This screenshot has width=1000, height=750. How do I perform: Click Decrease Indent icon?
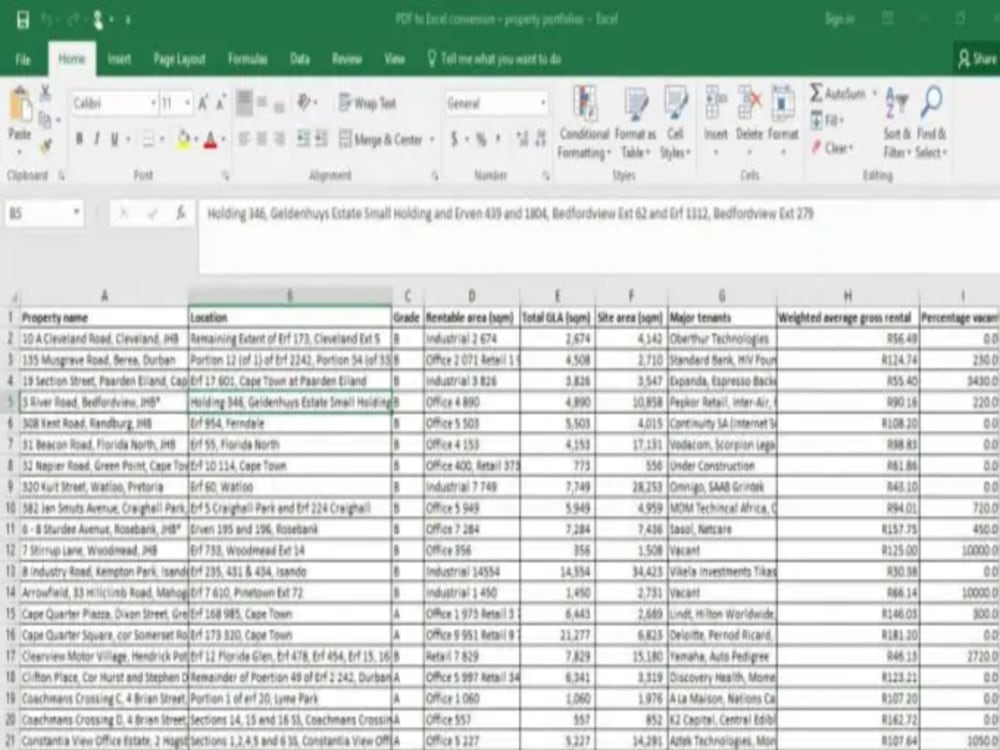(x=303, y=139)
